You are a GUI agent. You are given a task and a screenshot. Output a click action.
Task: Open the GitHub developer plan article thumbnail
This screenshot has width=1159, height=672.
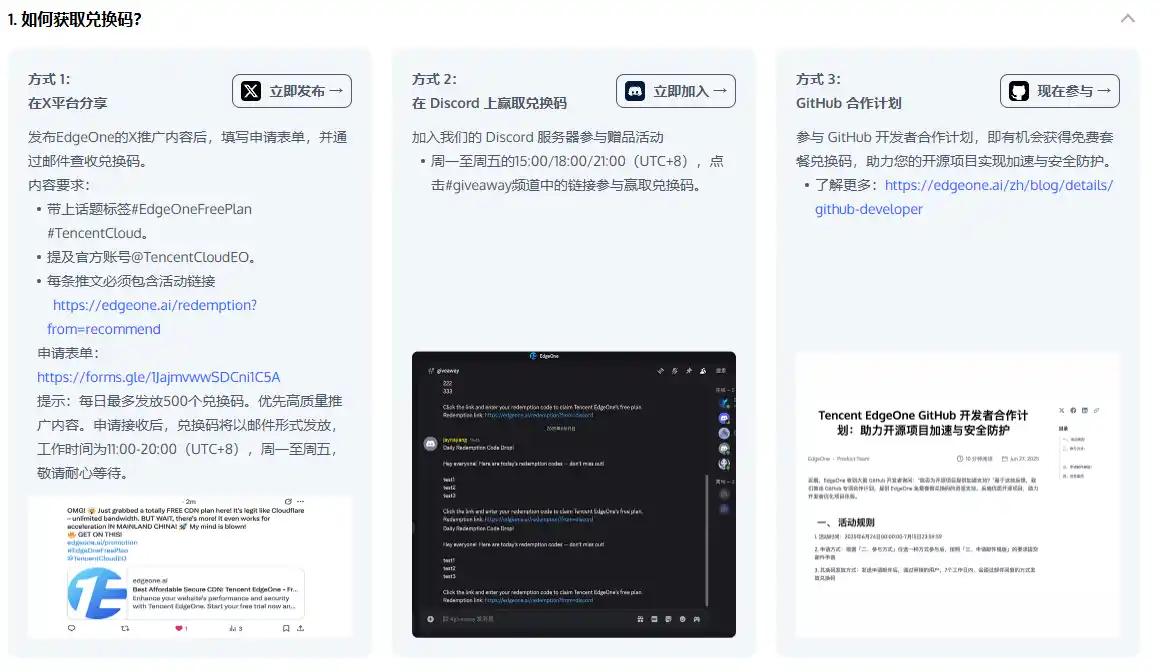point(957,494)
